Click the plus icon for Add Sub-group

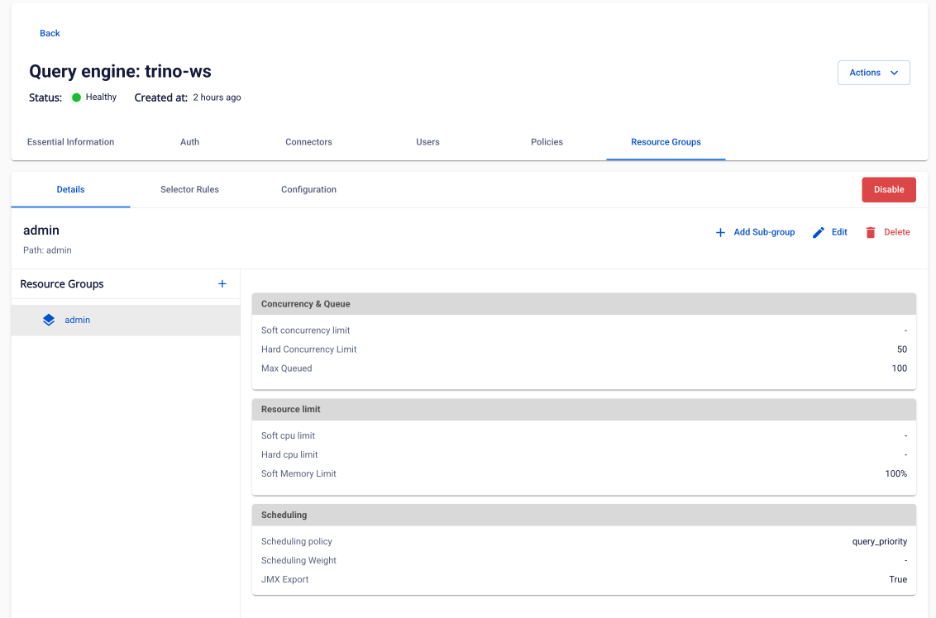point(721,232)
